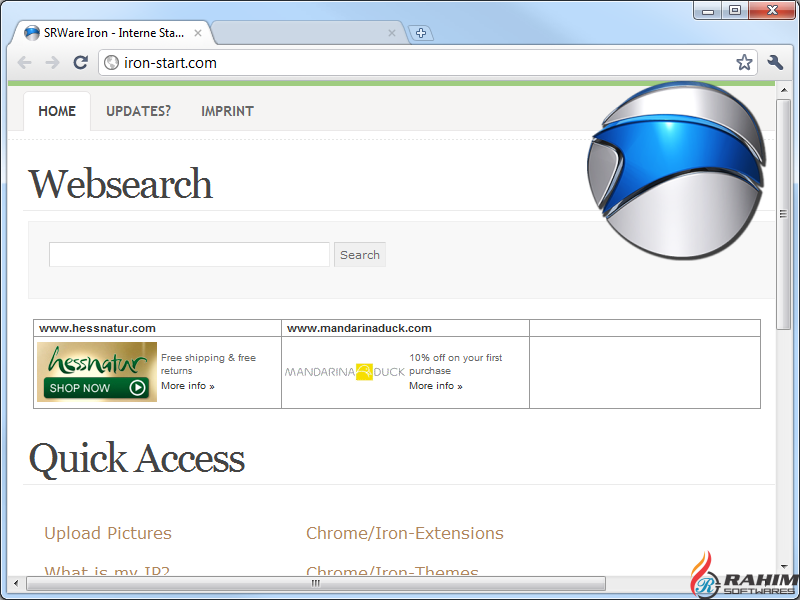
Task: Reload the page with the refresh icon
Action: click(81, 62)
